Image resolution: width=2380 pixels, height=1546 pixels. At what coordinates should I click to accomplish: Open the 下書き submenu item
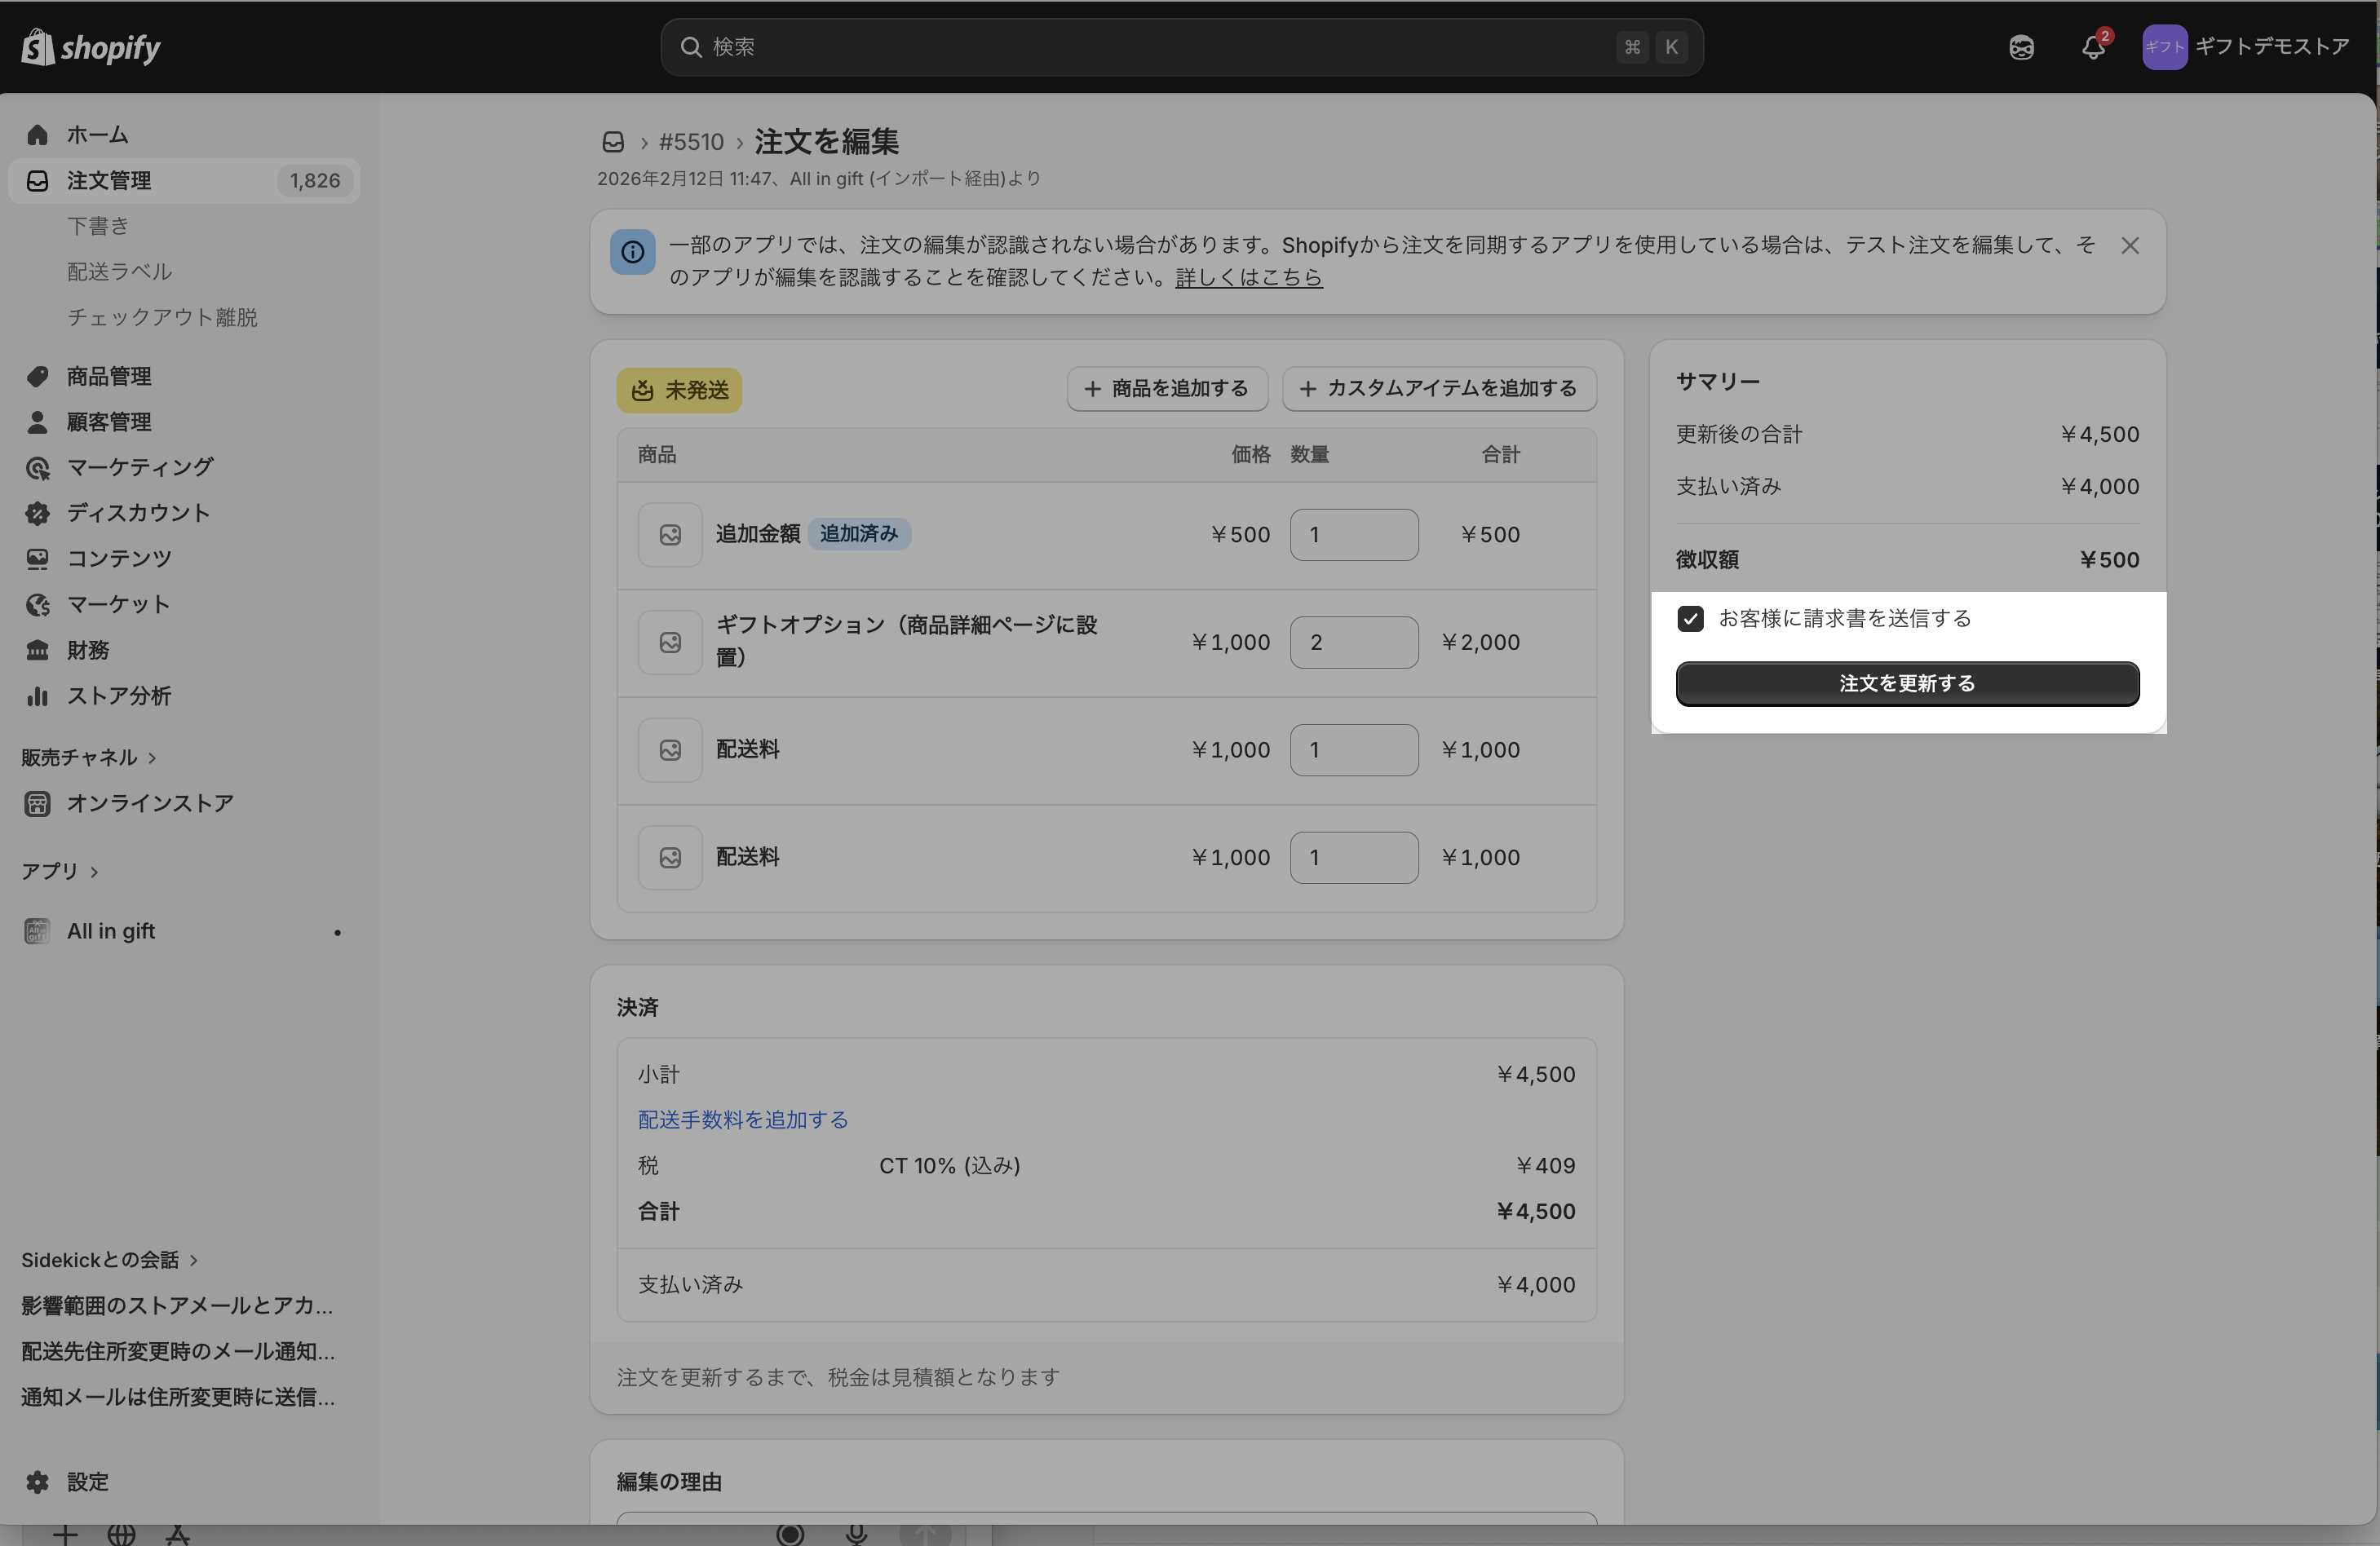(98, 226)
